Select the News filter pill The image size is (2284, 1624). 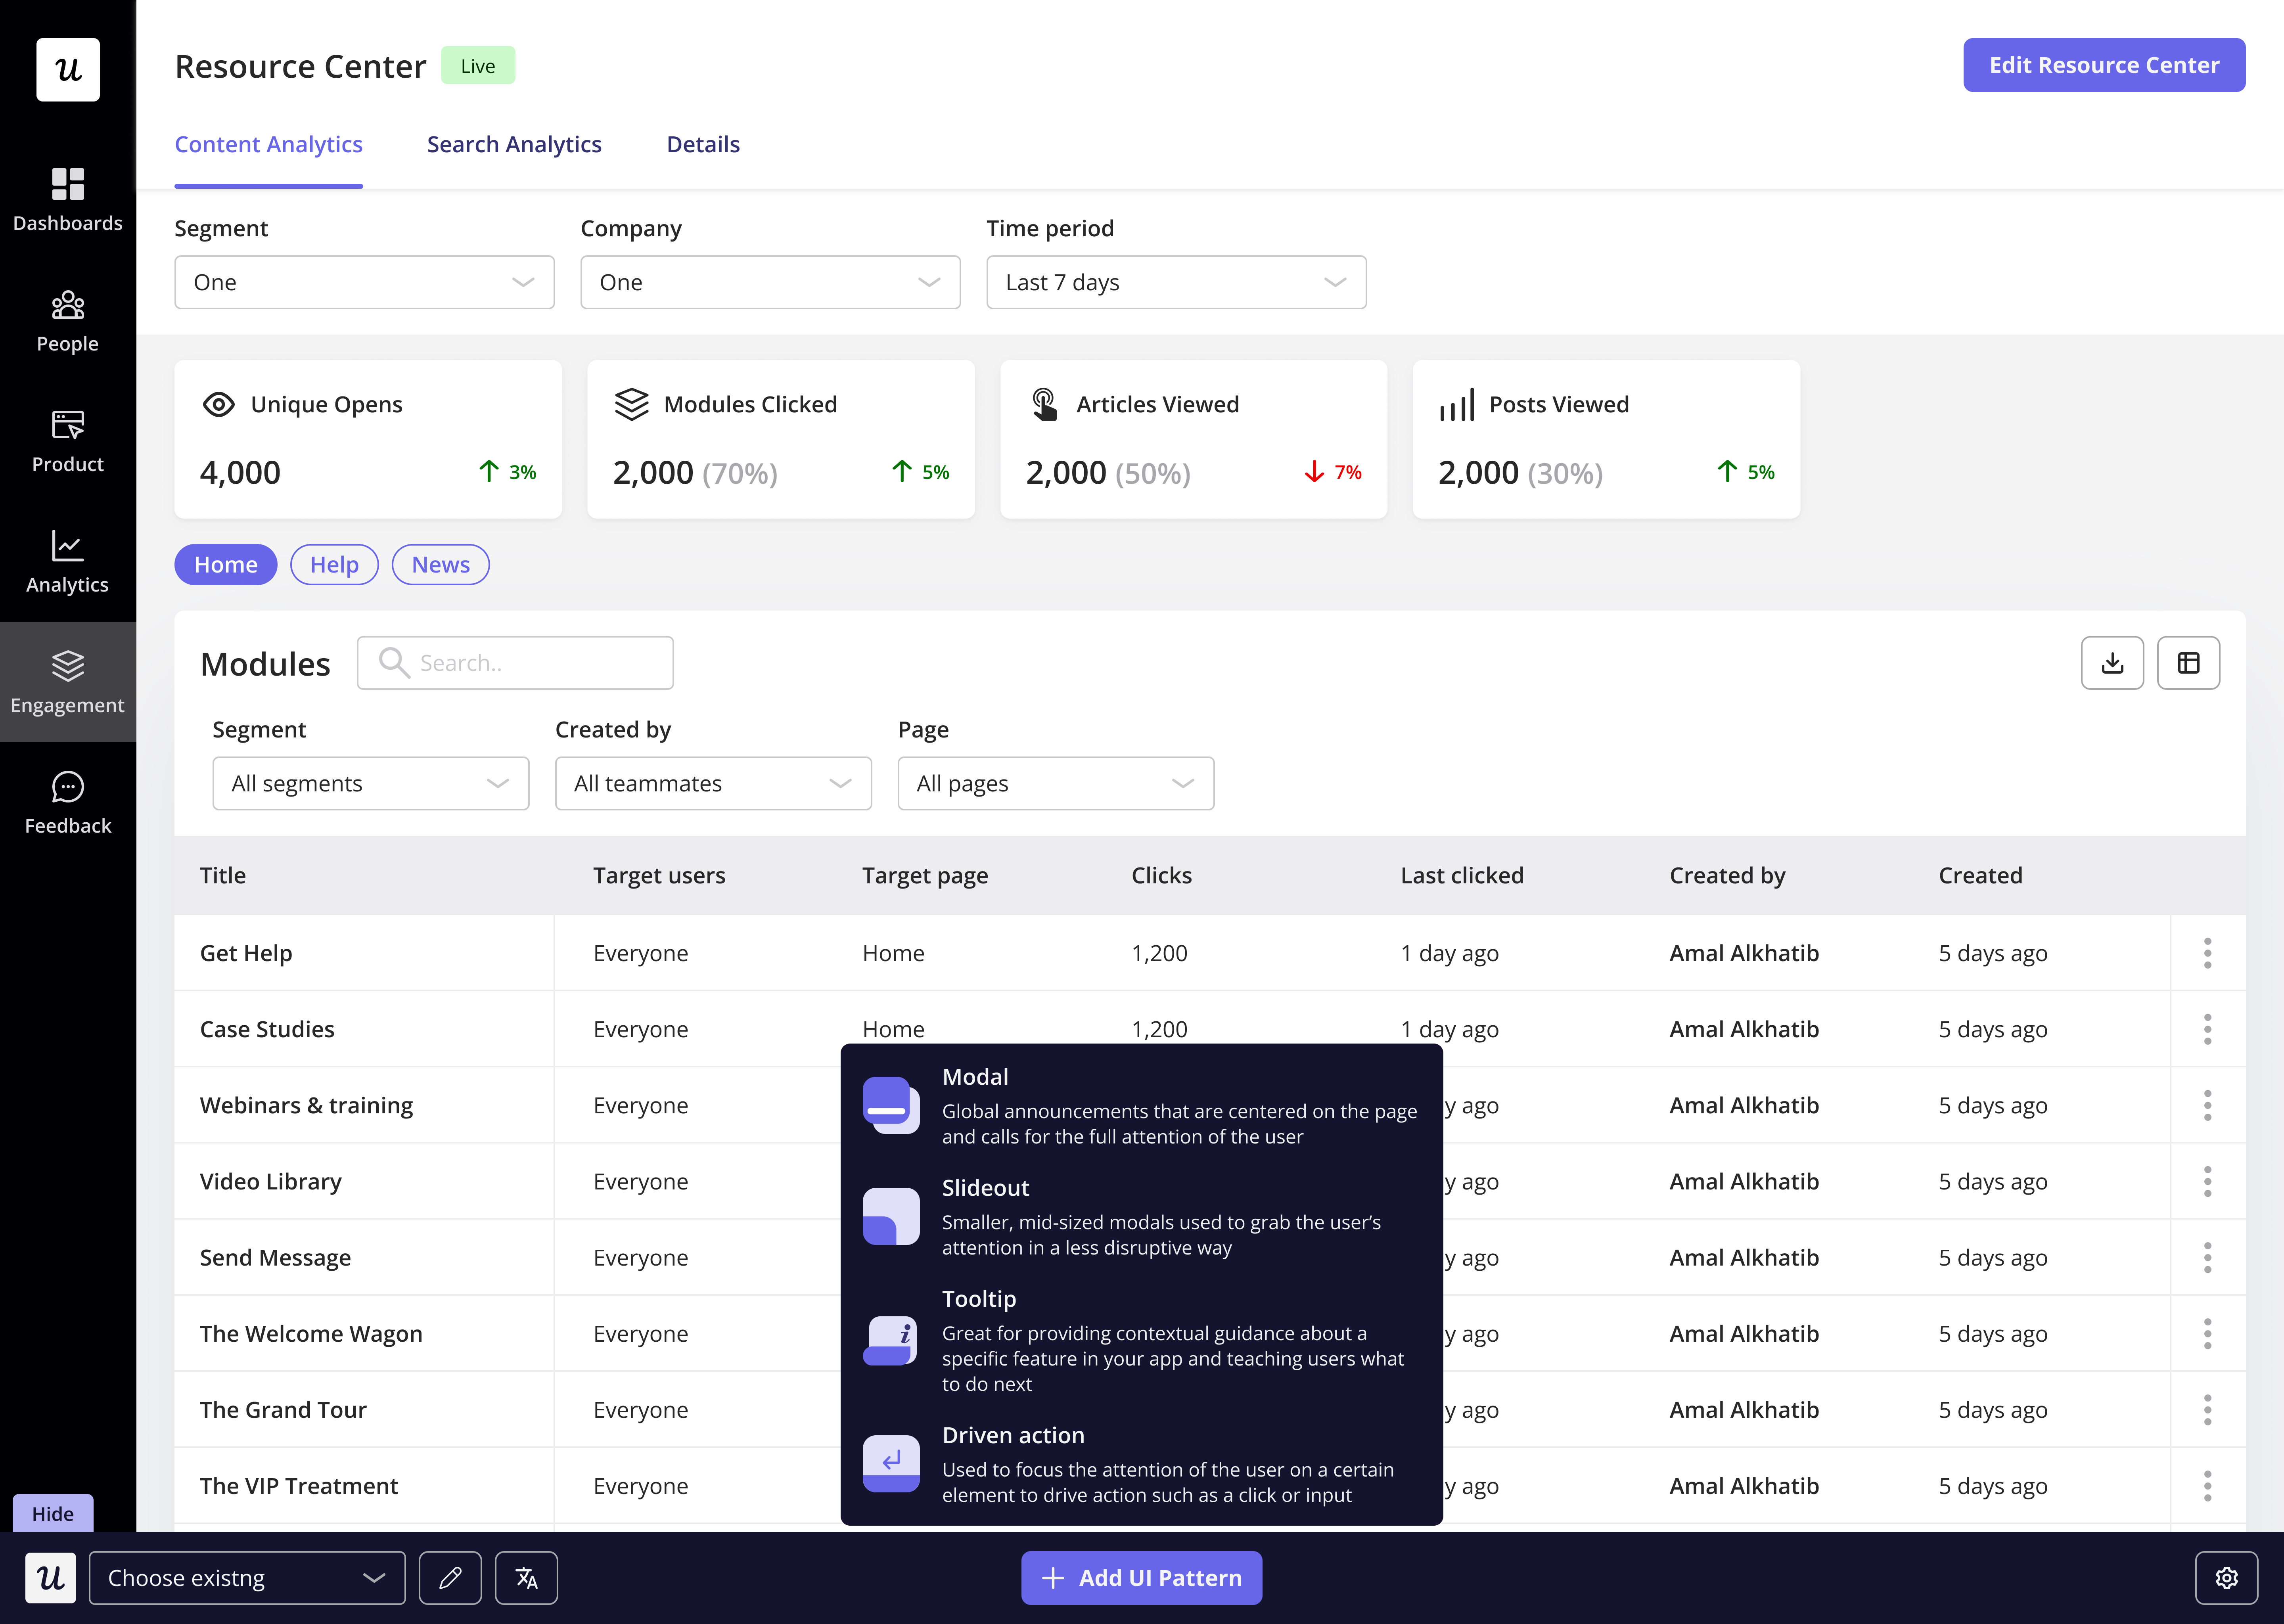coord(440,564)
